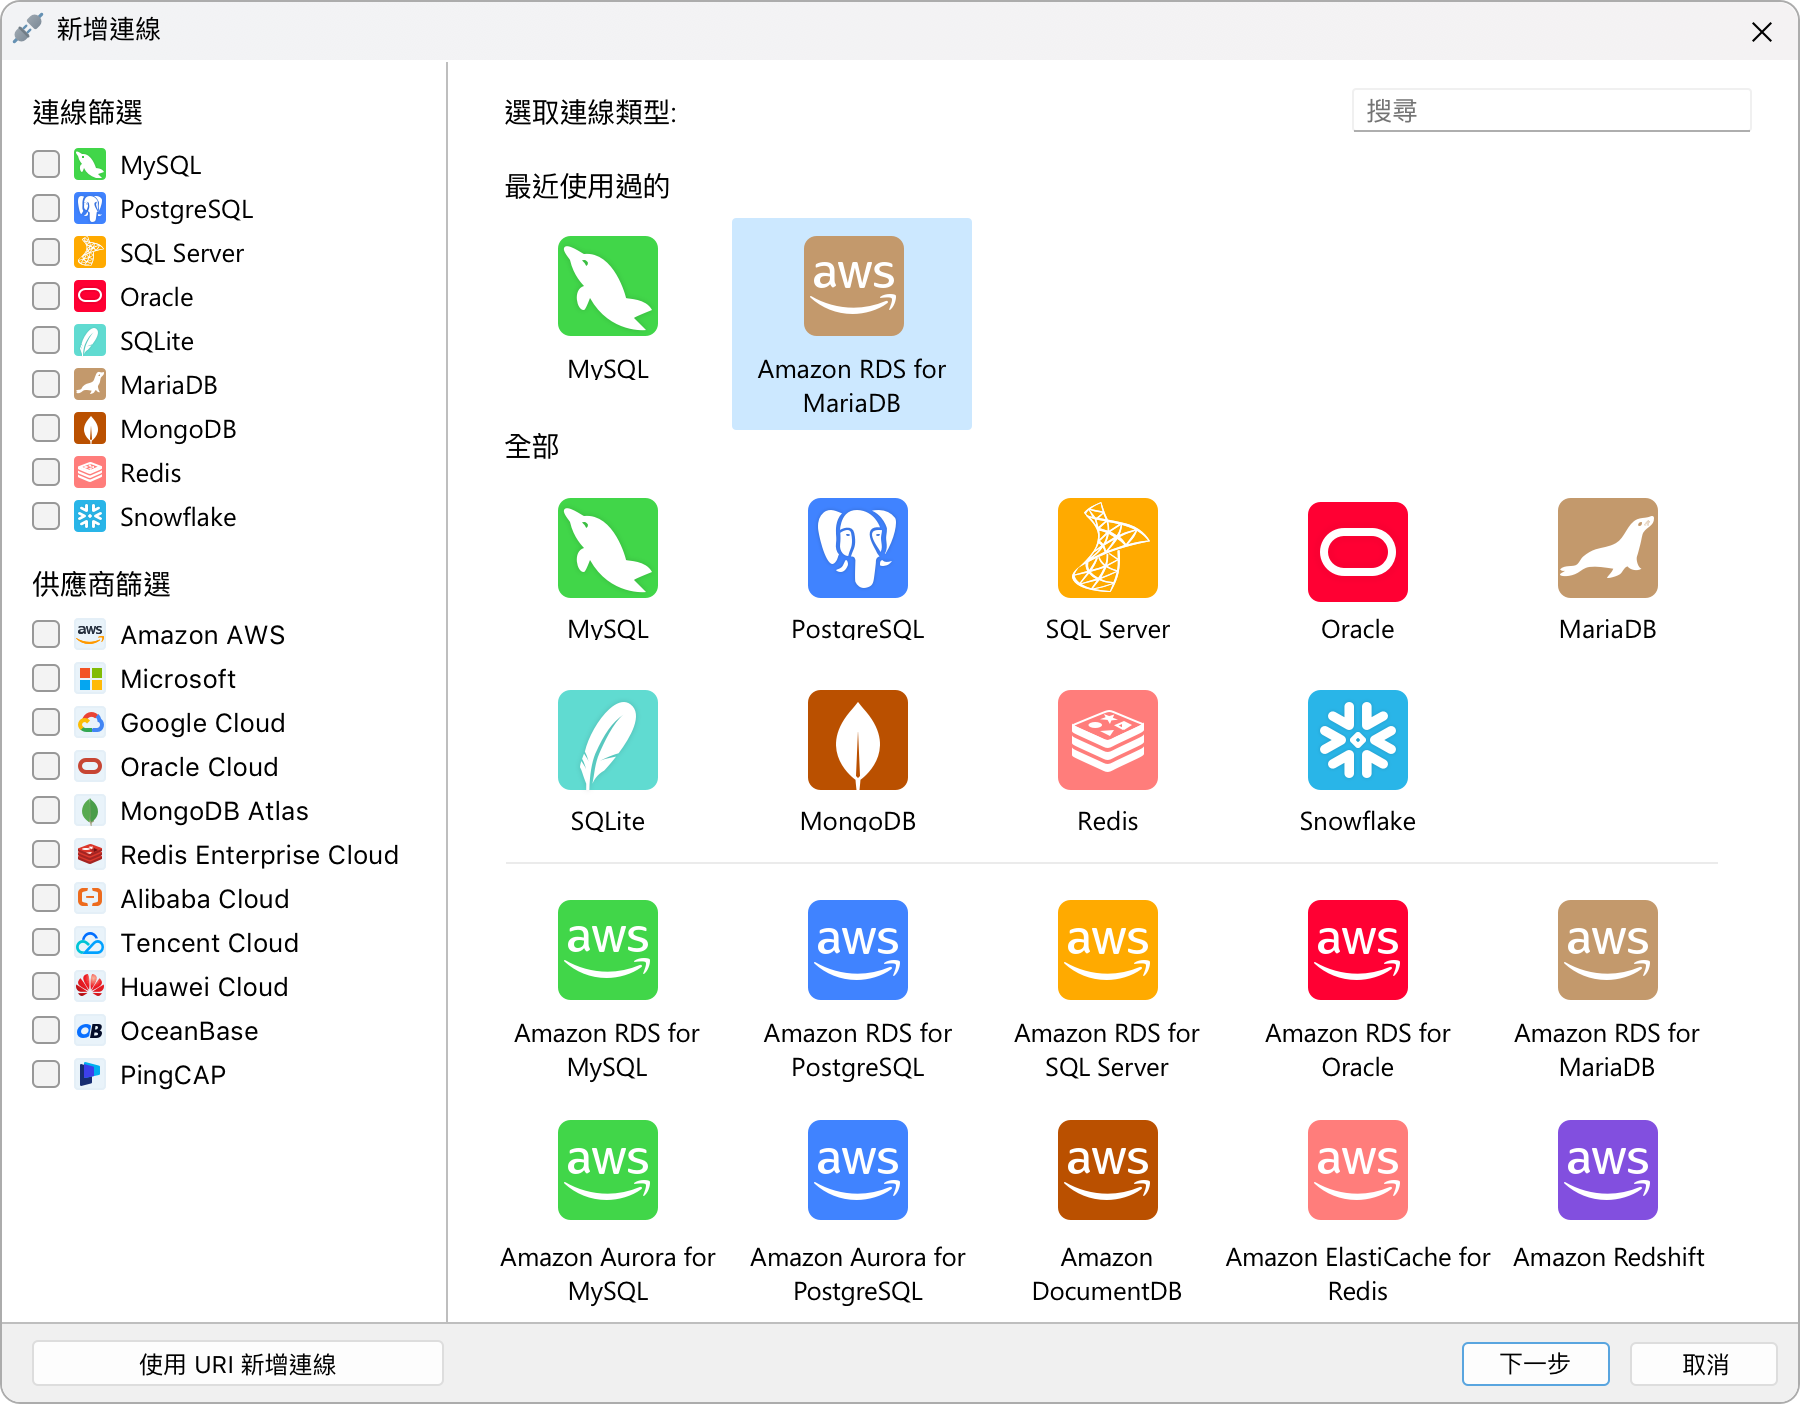Select Amazon ElastiCache for Redis icon
Viewport: 1800px width, 1404px height.
1358,1170
